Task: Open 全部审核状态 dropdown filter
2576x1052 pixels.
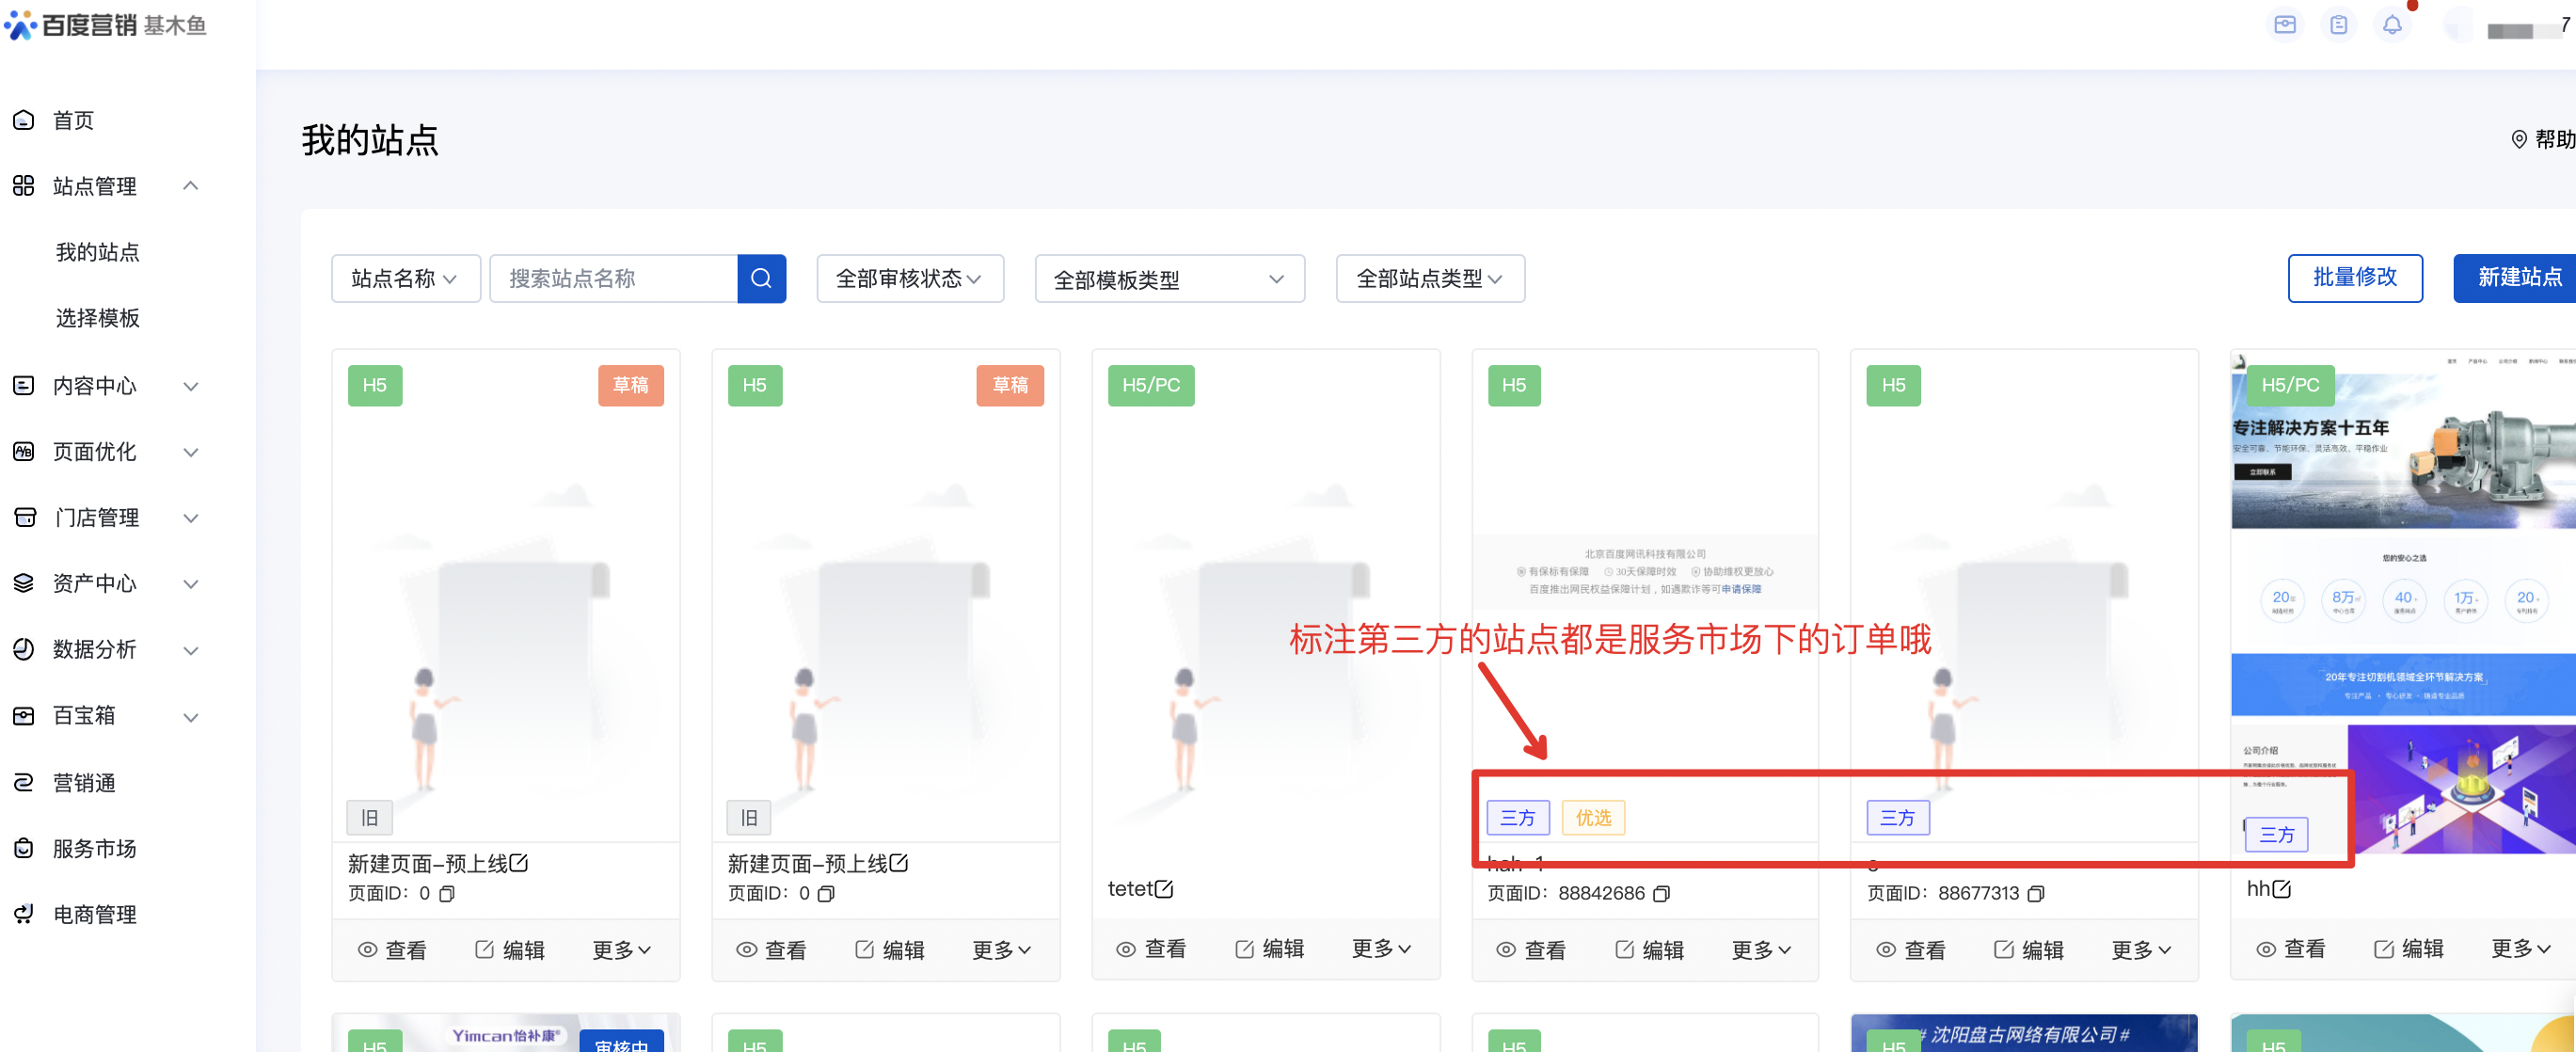Action: [x=909, y=278]
